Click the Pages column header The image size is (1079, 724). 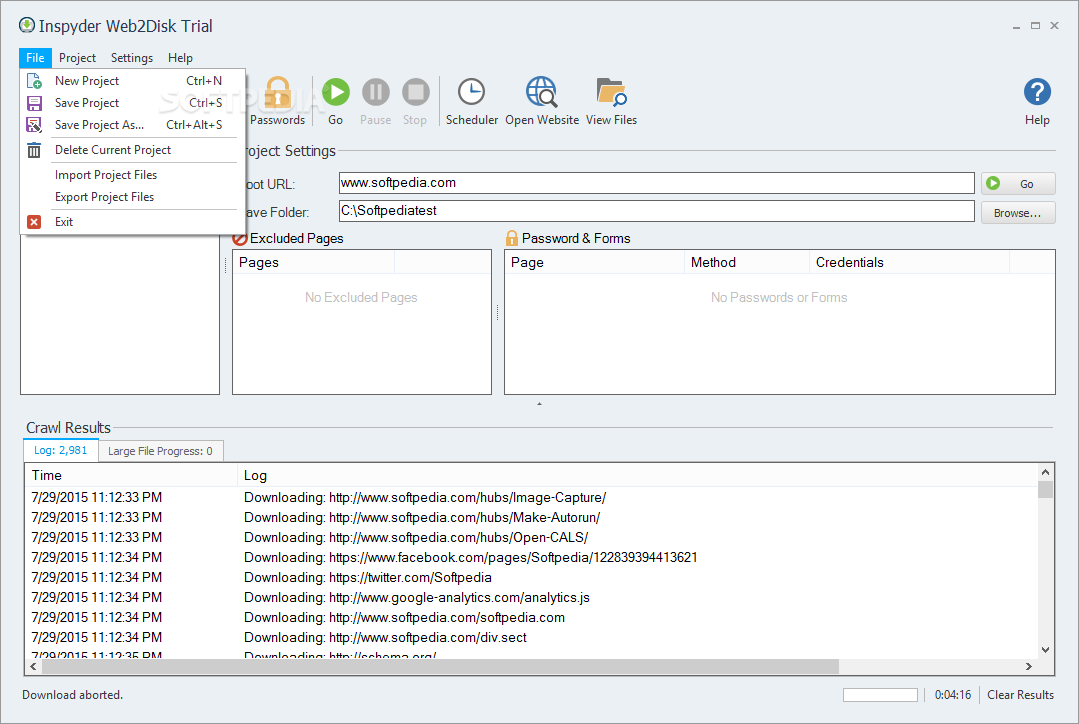[x=314, y=262]
